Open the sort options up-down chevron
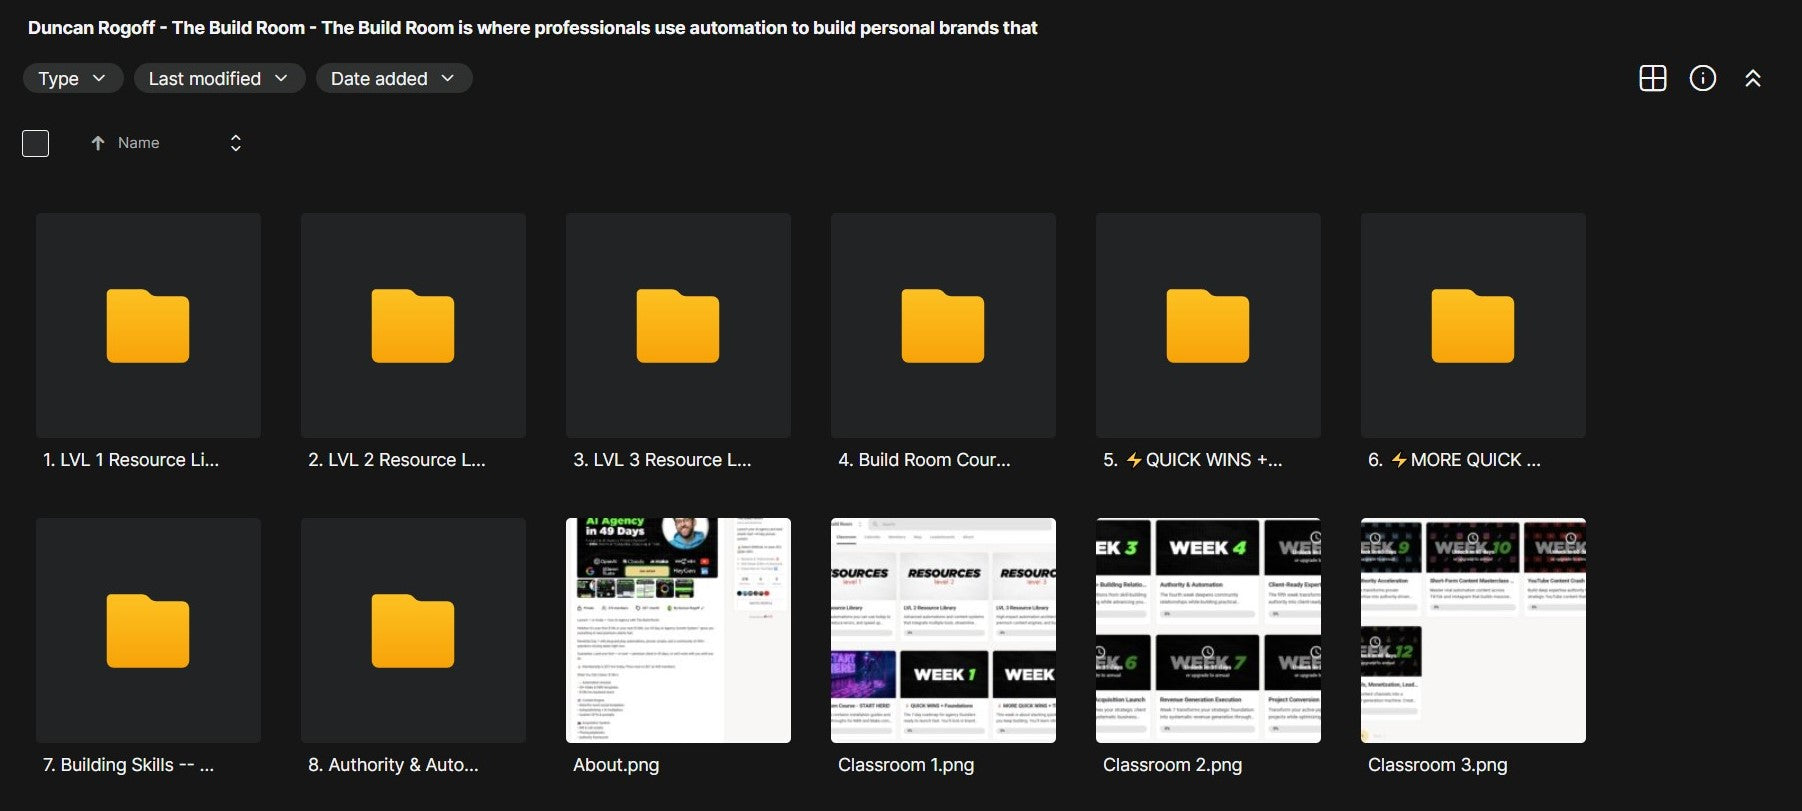The height and width of the screenshot is (811, 1802). [236, 143]
